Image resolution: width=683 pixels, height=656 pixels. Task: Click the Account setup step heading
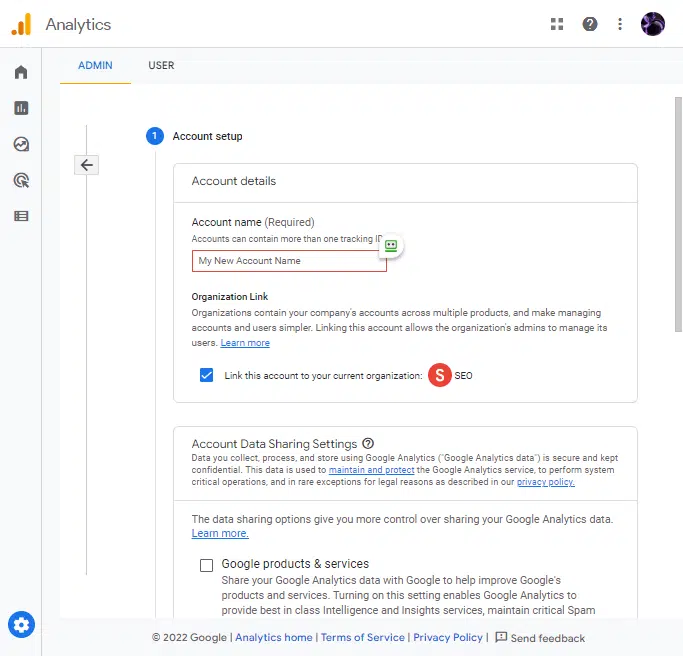point(207,136)
